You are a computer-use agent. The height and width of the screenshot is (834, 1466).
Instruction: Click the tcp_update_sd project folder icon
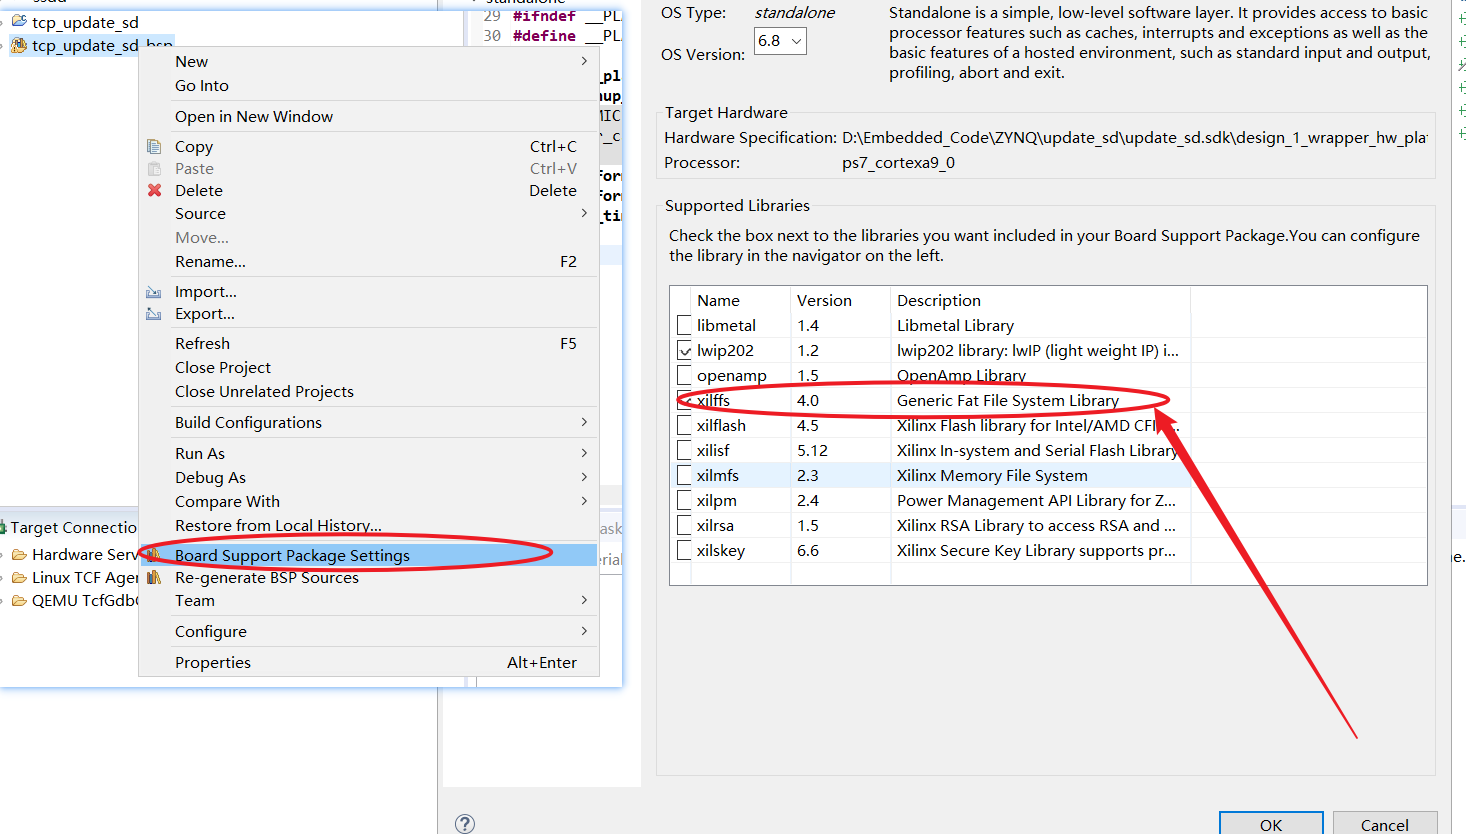[19, 21]
